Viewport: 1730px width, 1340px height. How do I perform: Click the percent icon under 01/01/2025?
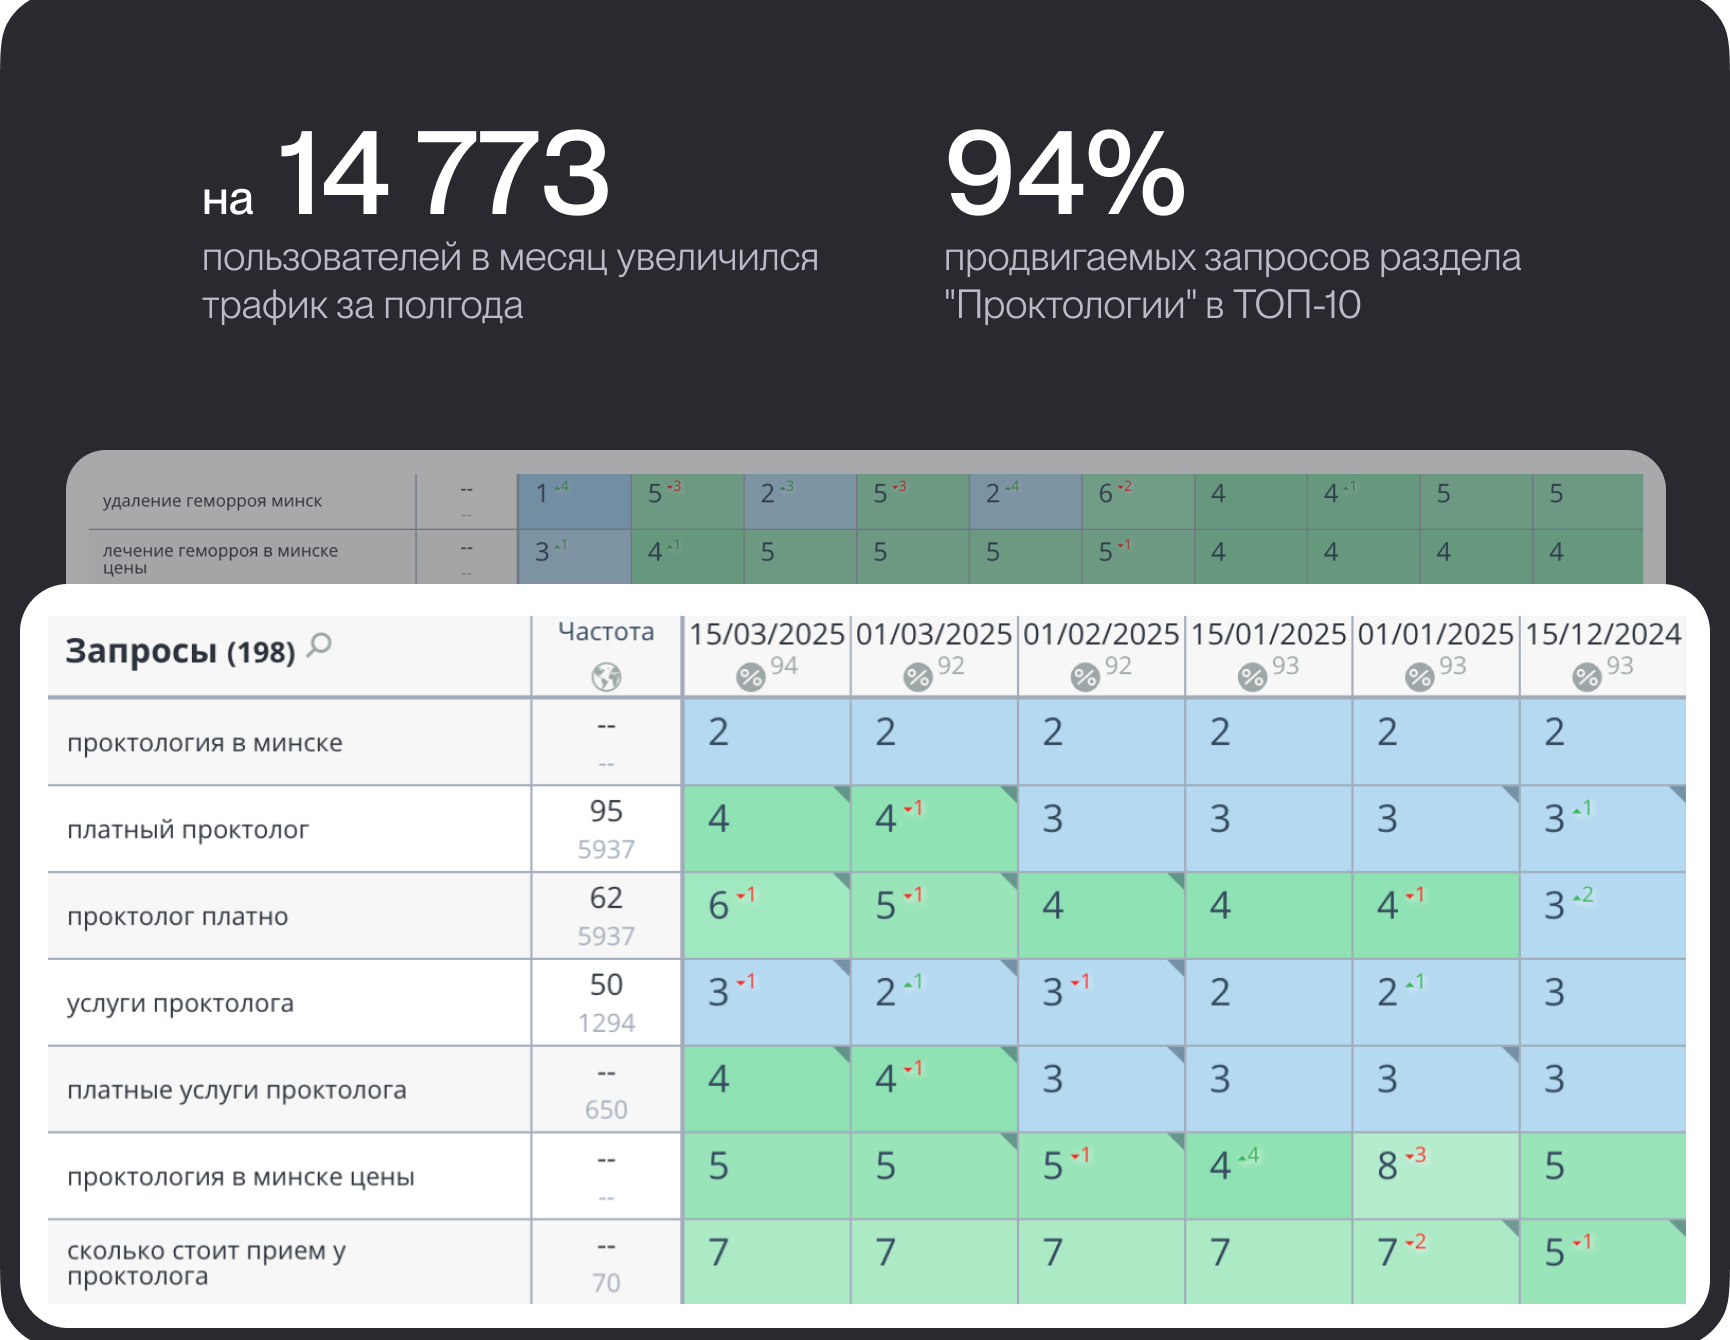click(x=1420, y=677)
